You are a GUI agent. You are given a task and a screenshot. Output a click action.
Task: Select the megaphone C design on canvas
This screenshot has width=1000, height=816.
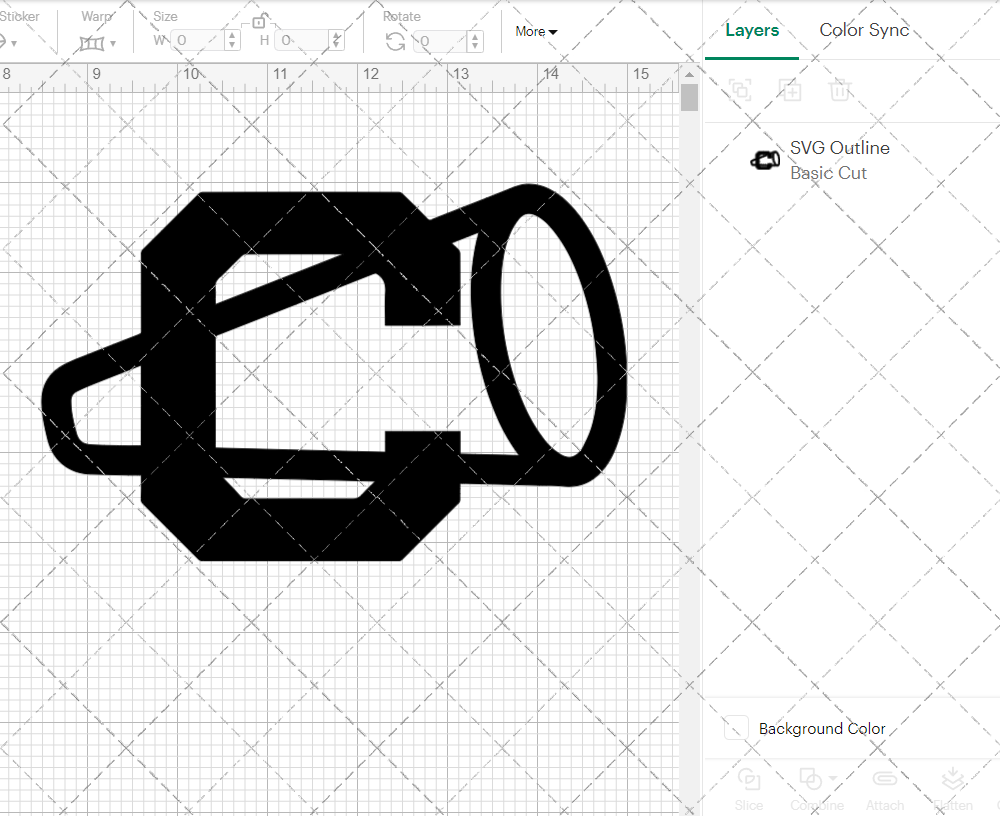[x=180, y=400]
